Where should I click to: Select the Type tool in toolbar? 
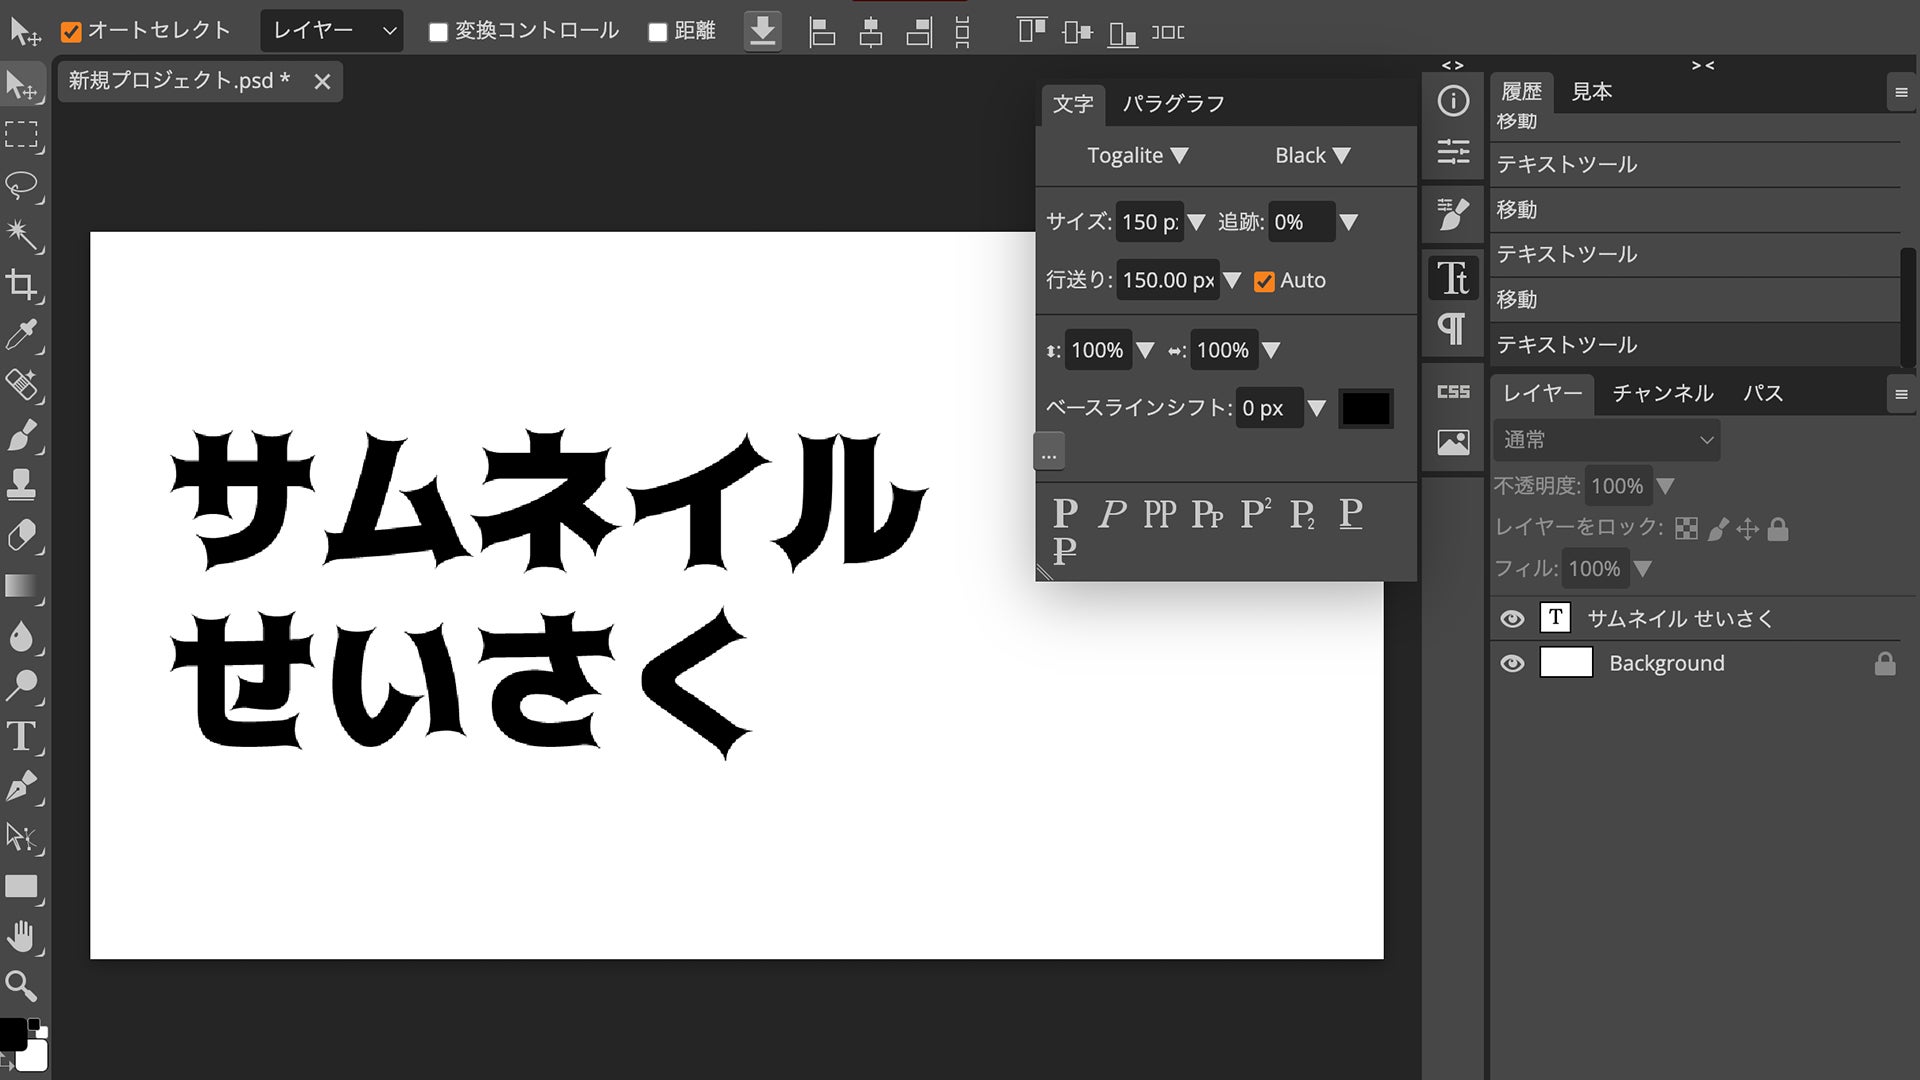21,737
